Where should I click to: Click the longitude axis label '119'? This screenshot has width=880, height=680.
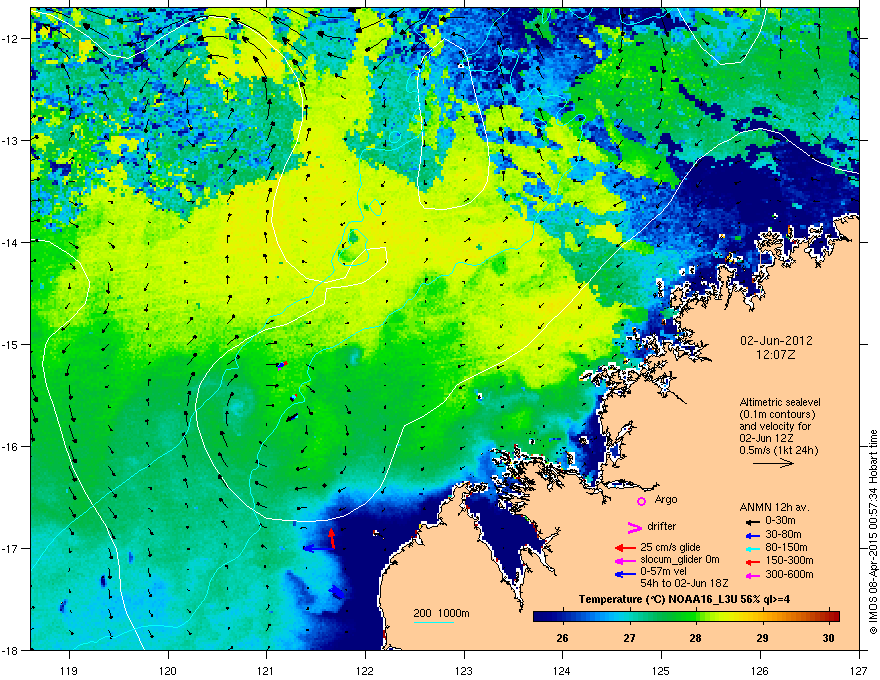coord(69,670)
